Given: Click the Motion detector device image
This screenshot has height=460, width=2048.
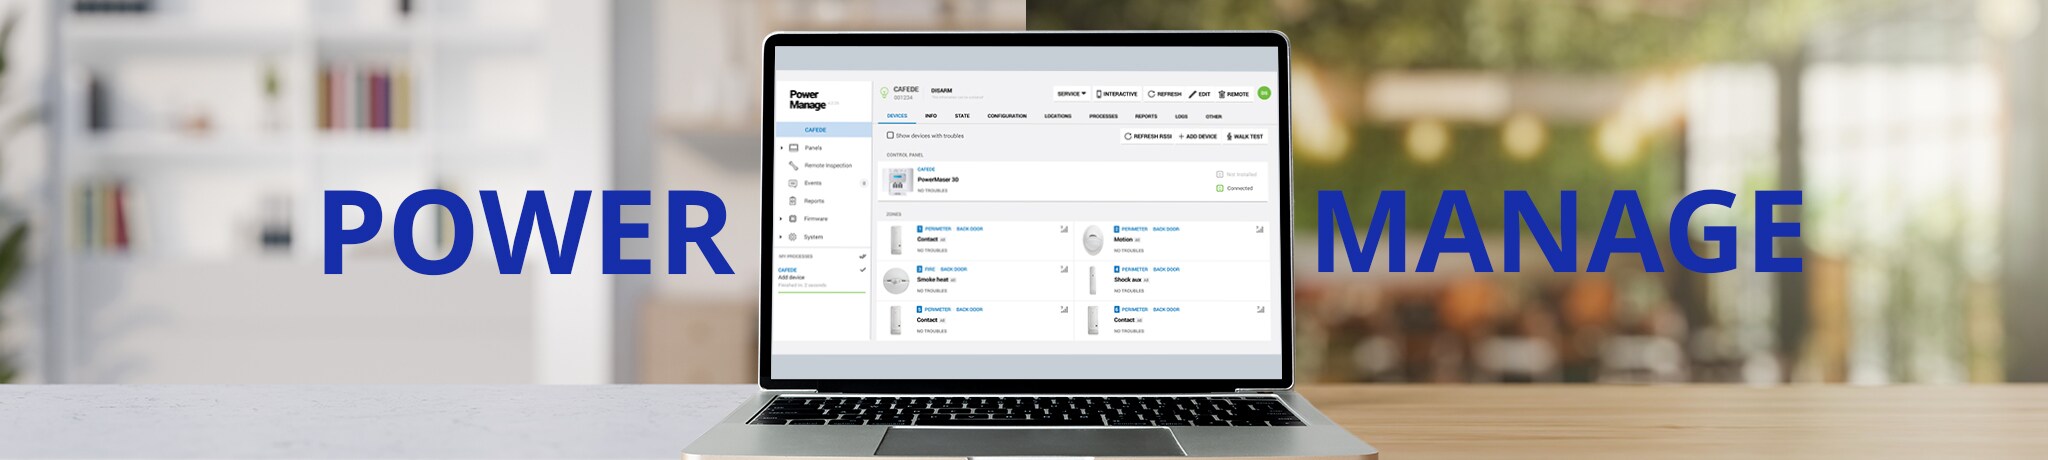Looking at the screenshot, I should coord(1094,240).
